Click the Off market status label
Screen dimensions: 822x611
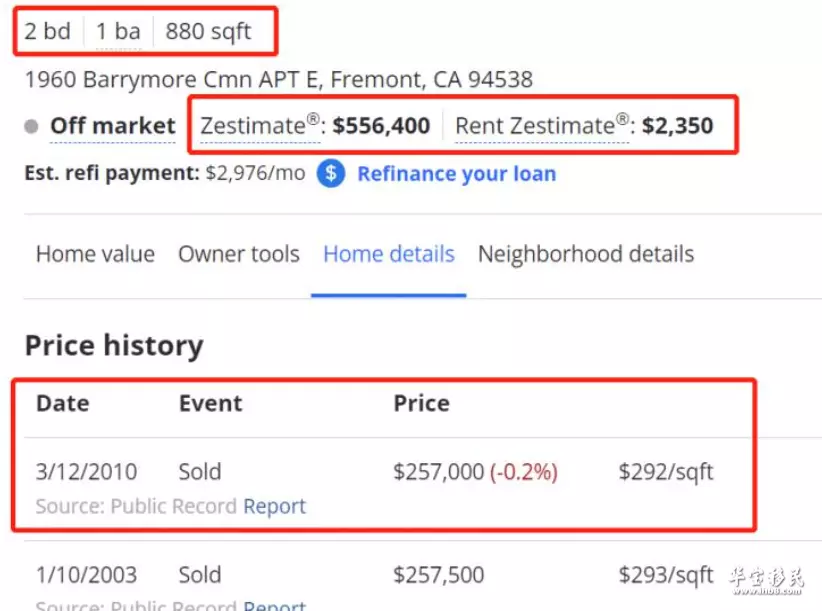pos(113,126)
